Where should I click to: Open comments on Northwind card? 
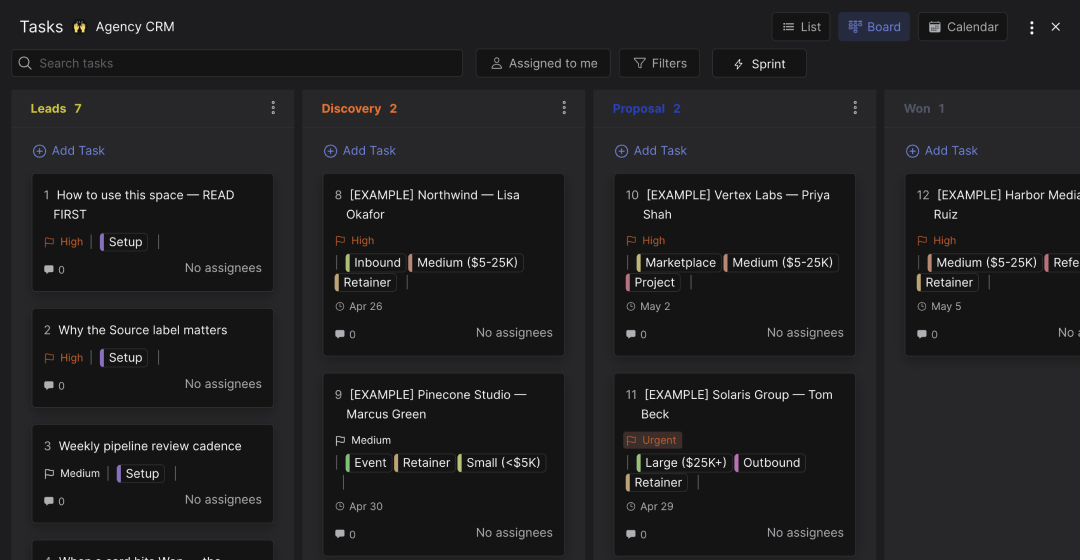click(345, 335)
